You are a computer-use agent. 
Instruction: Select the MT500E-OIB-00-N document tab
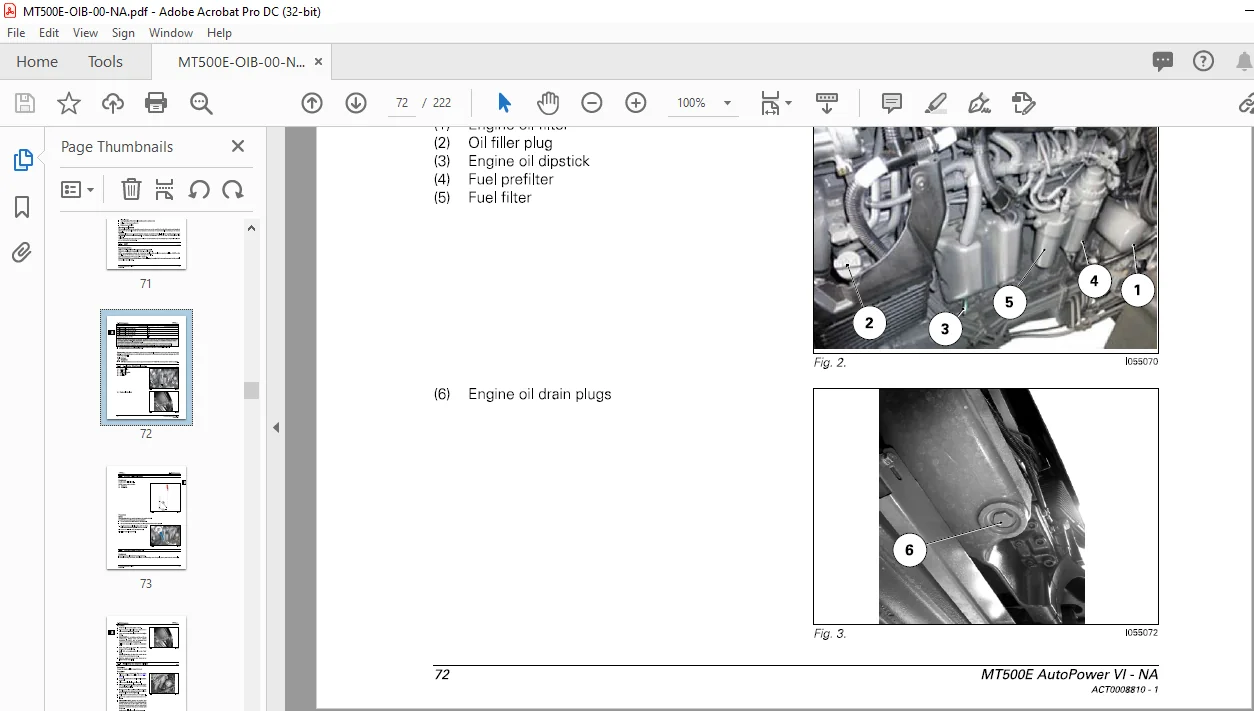241,61
